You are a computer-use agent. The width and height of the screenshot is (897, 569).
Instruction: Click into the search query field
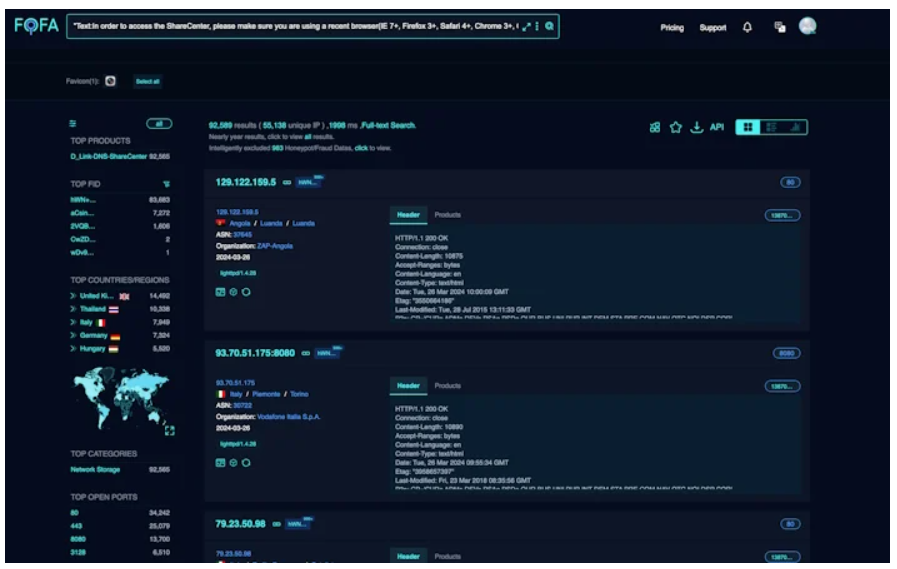point(295,26)
